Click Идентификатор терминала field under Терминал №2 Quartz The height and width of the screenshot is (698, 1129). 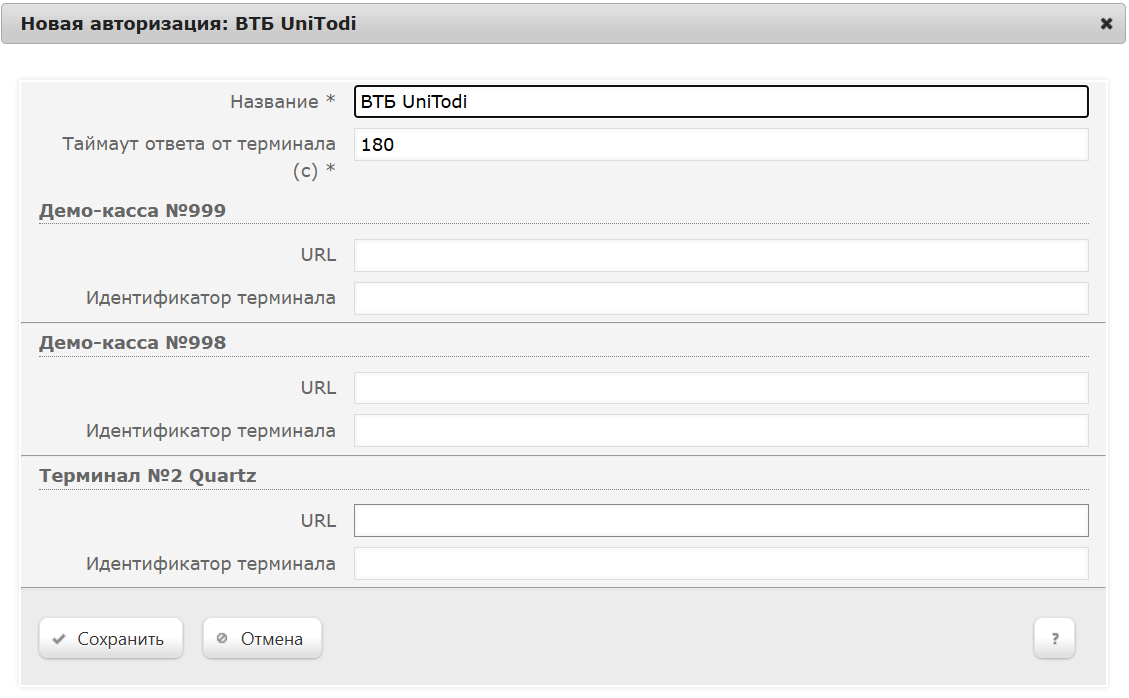pyautogui.click(x=720, y=564)
